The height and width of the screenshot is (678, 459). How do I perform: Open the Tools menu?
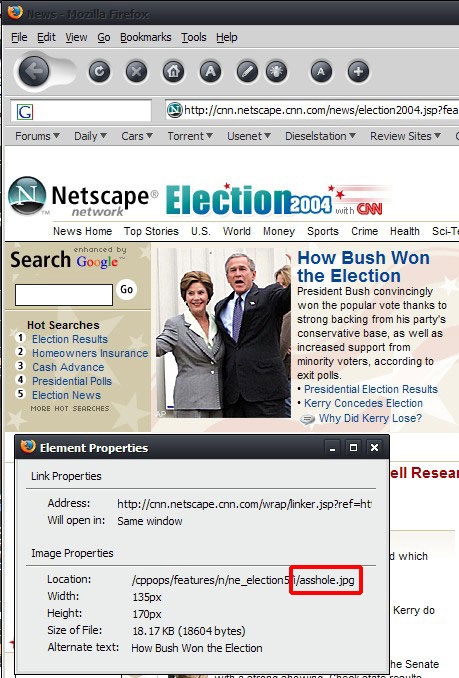[194, 38]
